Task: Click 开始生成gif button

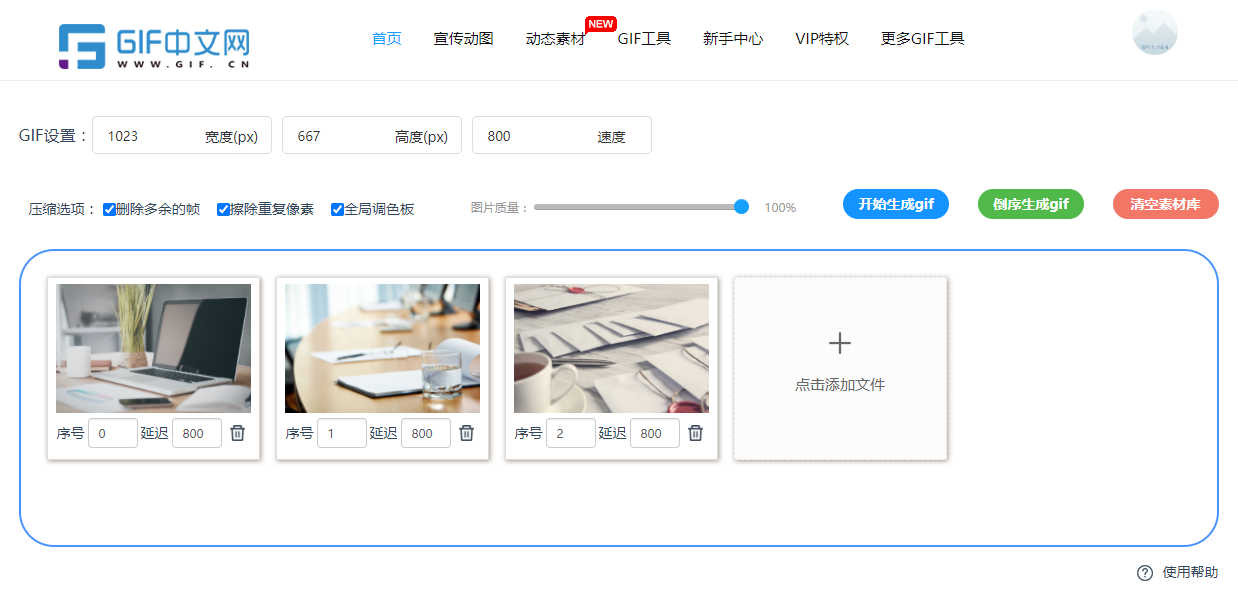Action: 896,204
